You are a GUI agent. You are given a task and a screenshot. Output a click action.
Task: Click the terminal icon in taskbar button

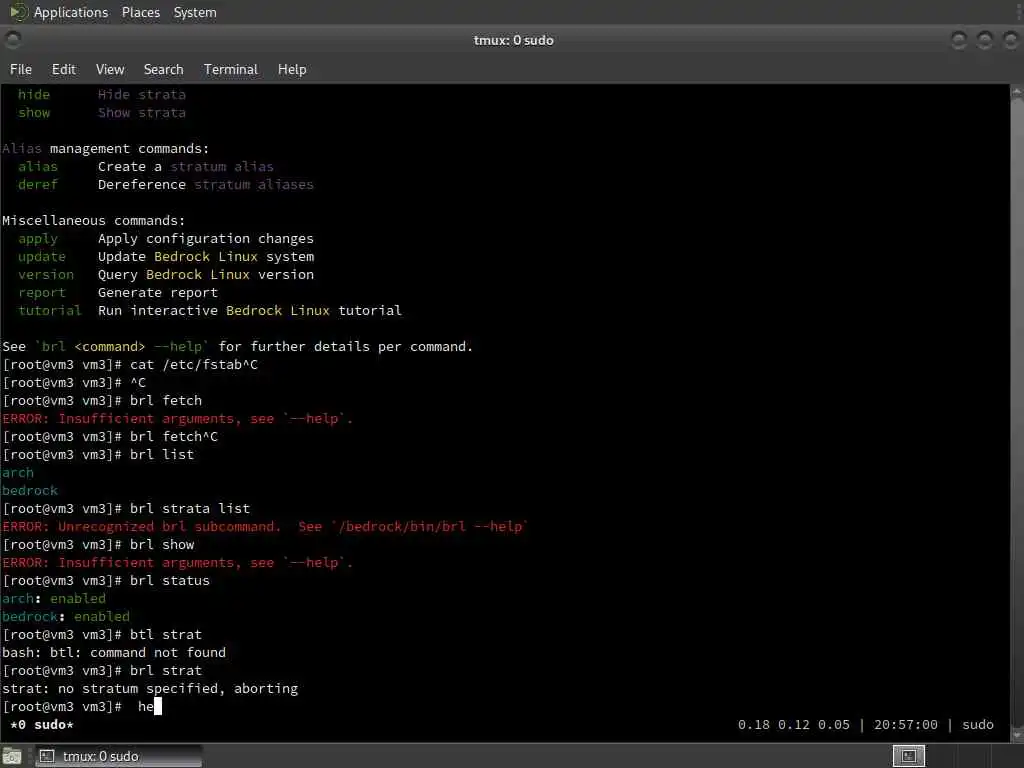point(46,756)
